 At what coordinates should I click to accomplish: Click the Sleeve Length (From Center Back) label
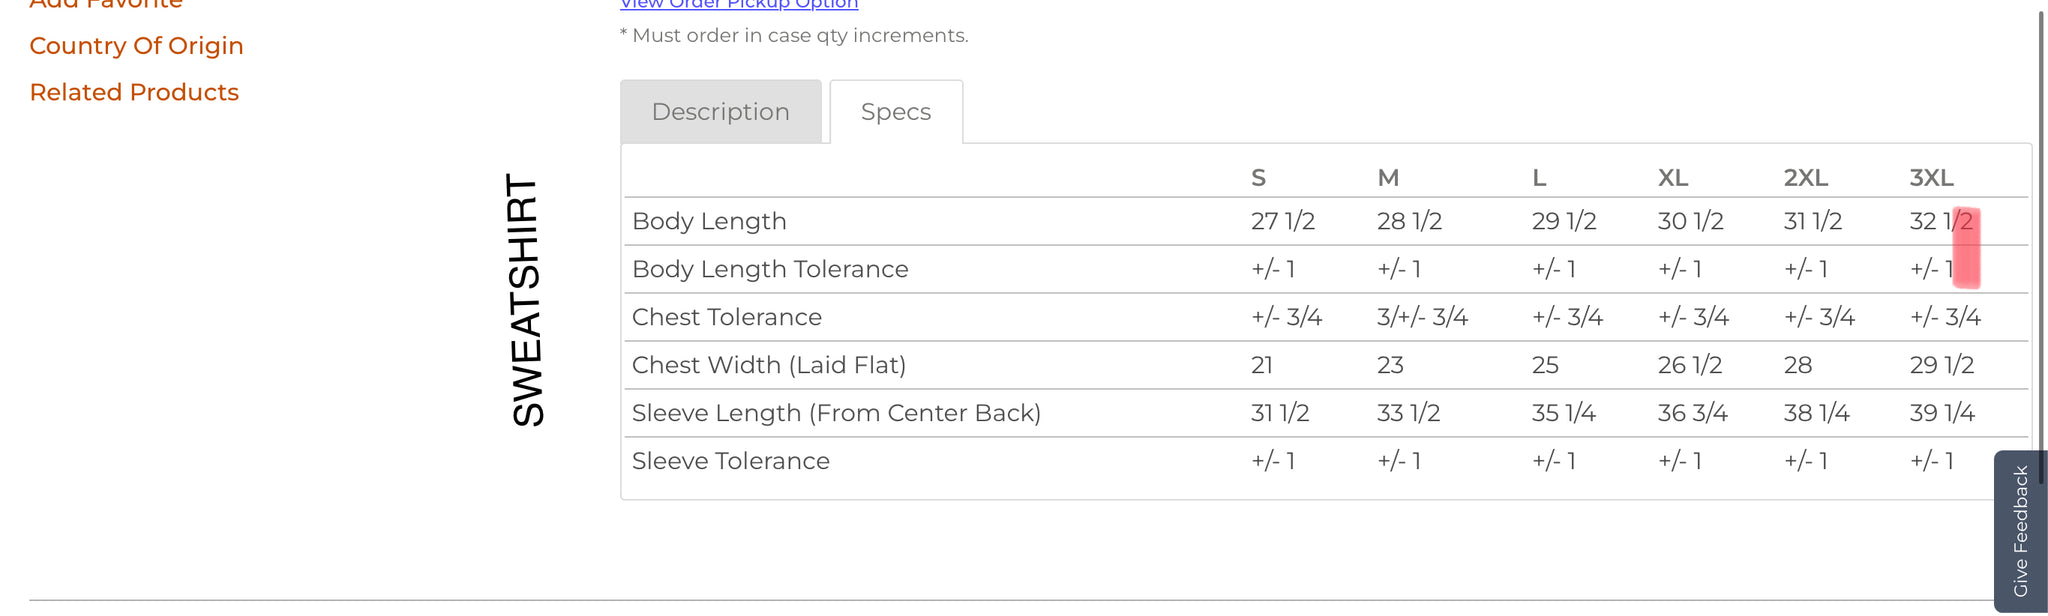[x=836, y=413]
